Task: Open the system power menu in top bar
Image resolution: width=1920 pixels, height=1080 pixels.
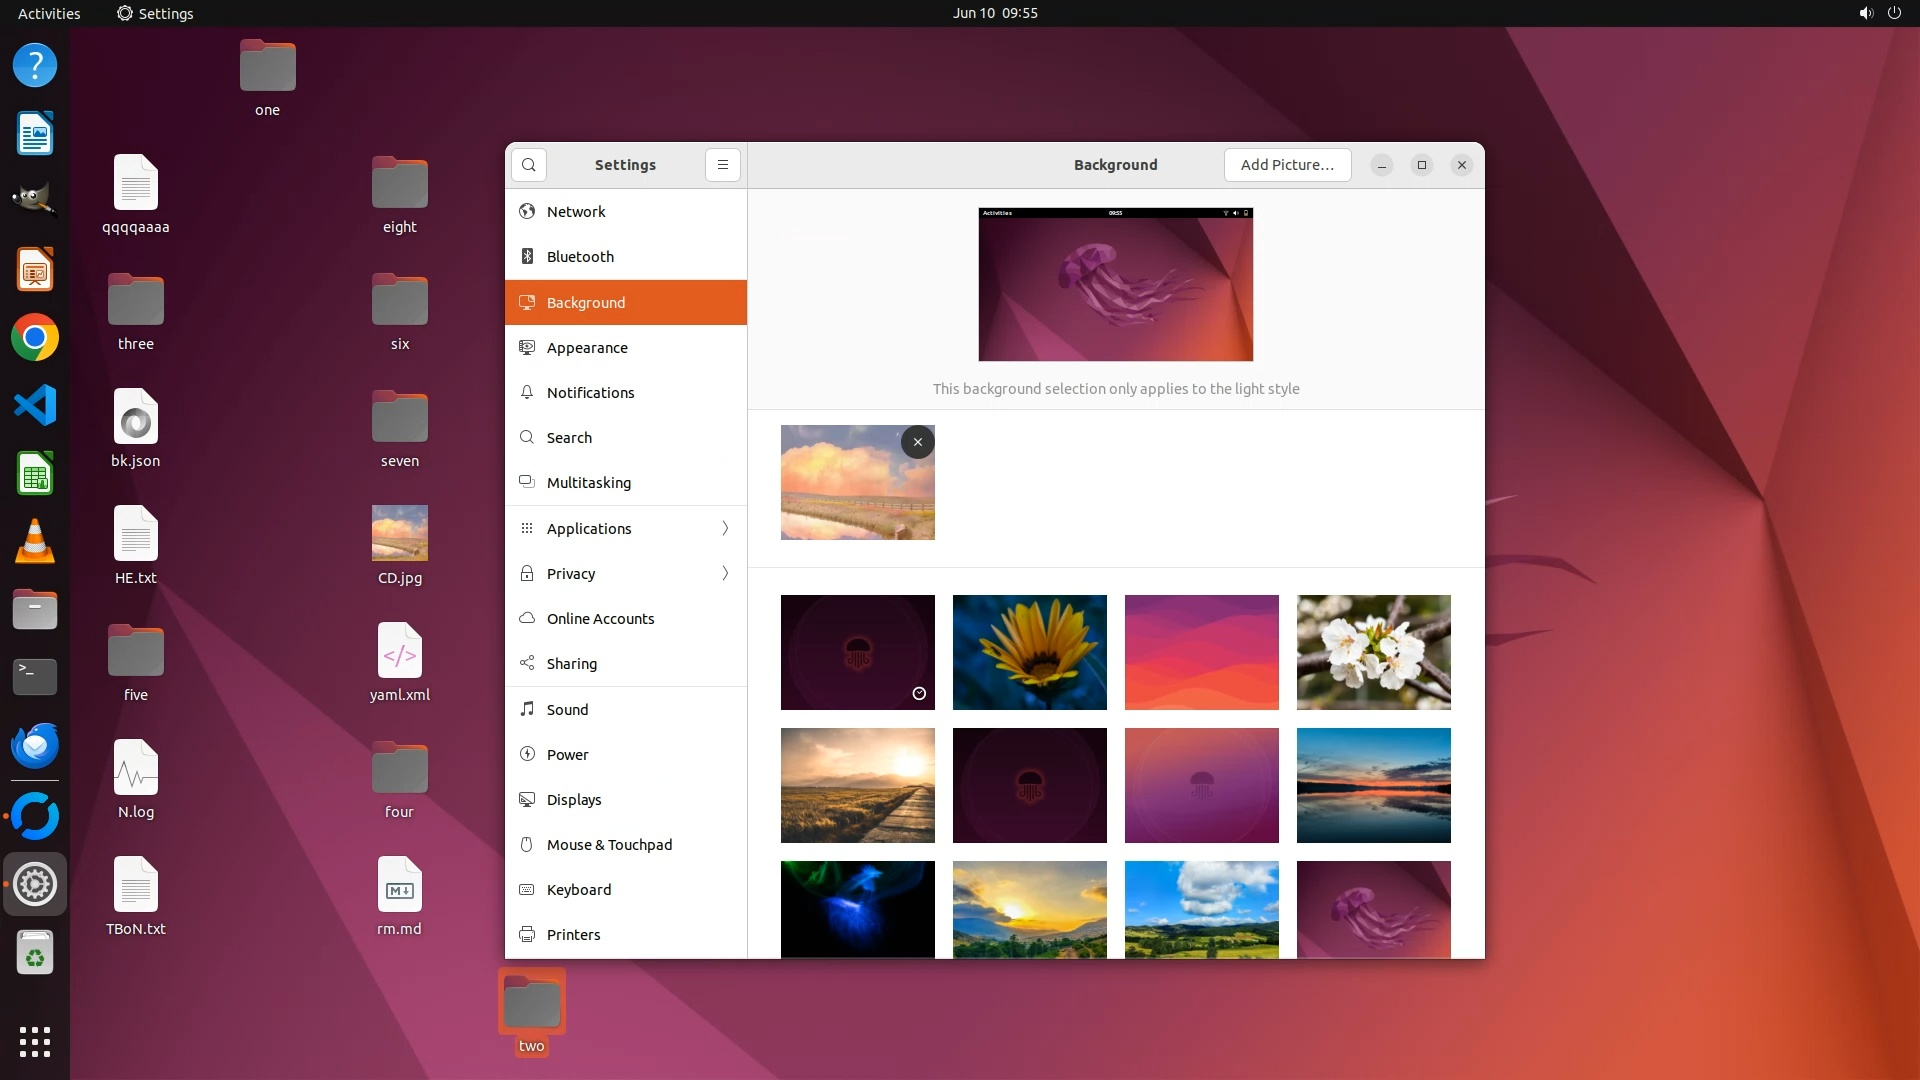Action: pyautogui.click(x=1894, y=13)
